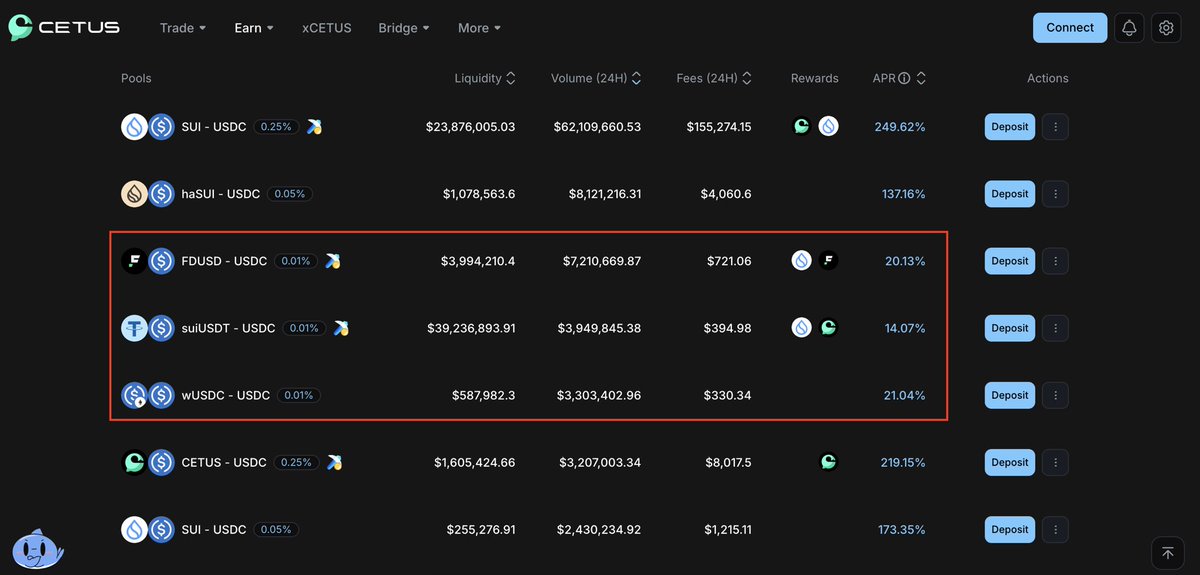Expand the Trade dropdown menu
The width and height of the screenshot is (1200, 575).
[183, 28]
